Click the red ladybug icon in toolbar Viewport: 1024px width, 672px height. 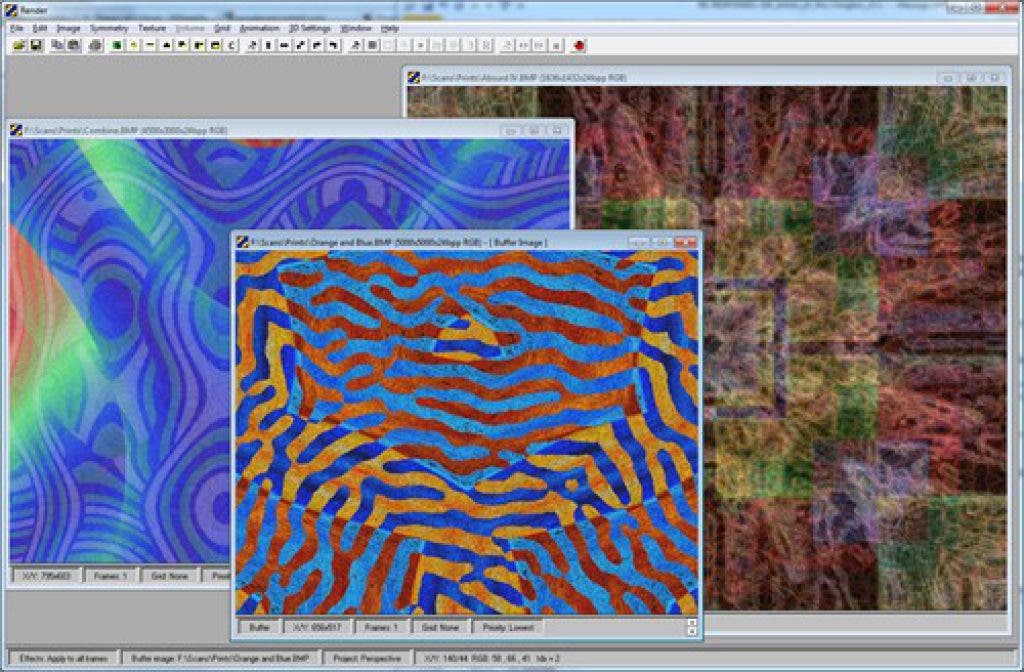coord(580,45)
